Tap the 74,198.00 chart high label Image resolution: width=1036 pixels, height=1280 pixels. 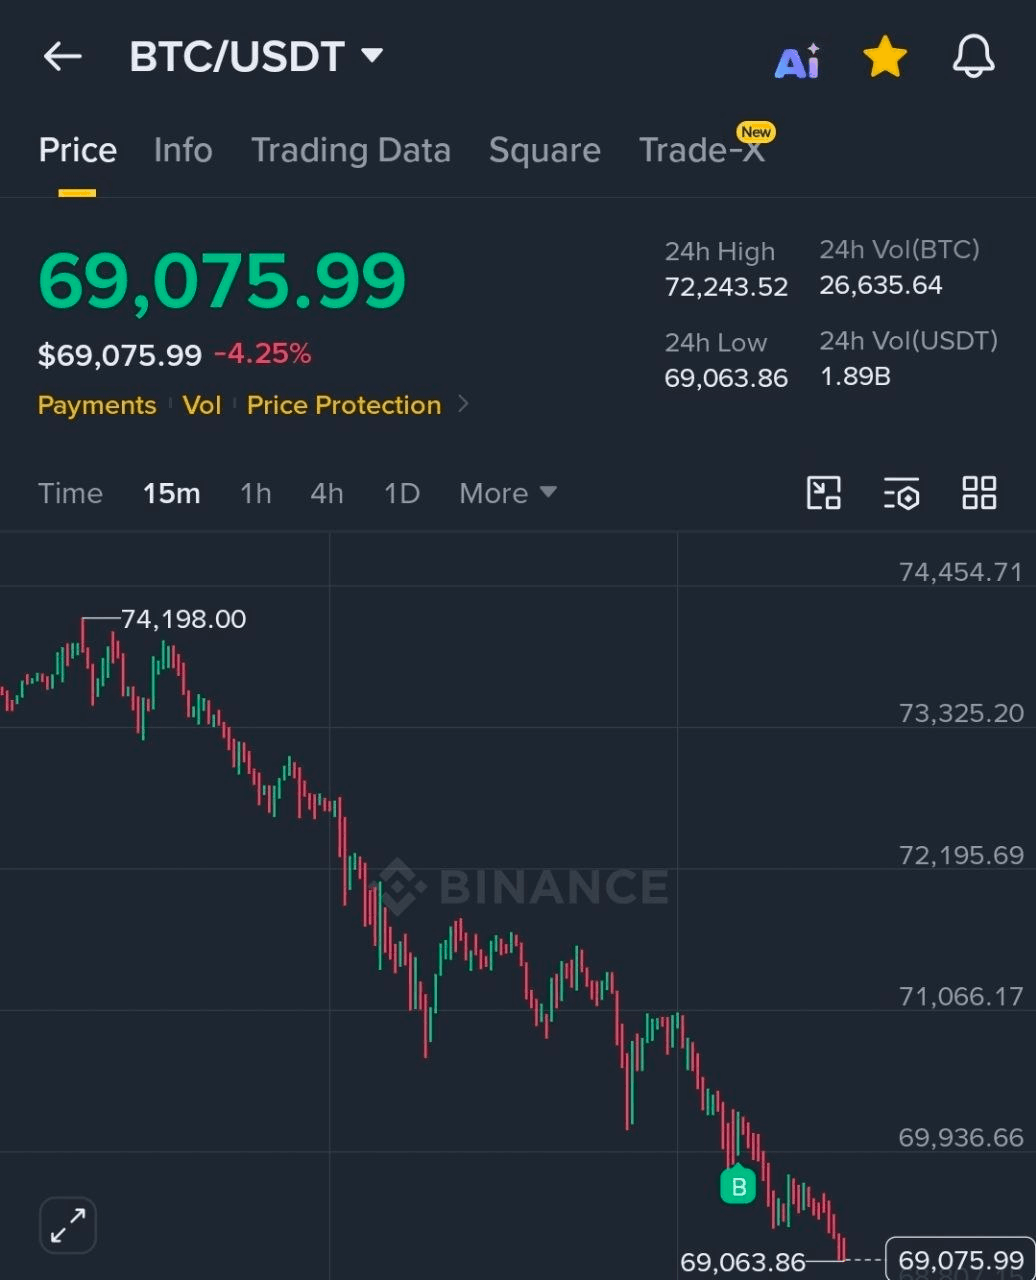click(x=183, y=619)
